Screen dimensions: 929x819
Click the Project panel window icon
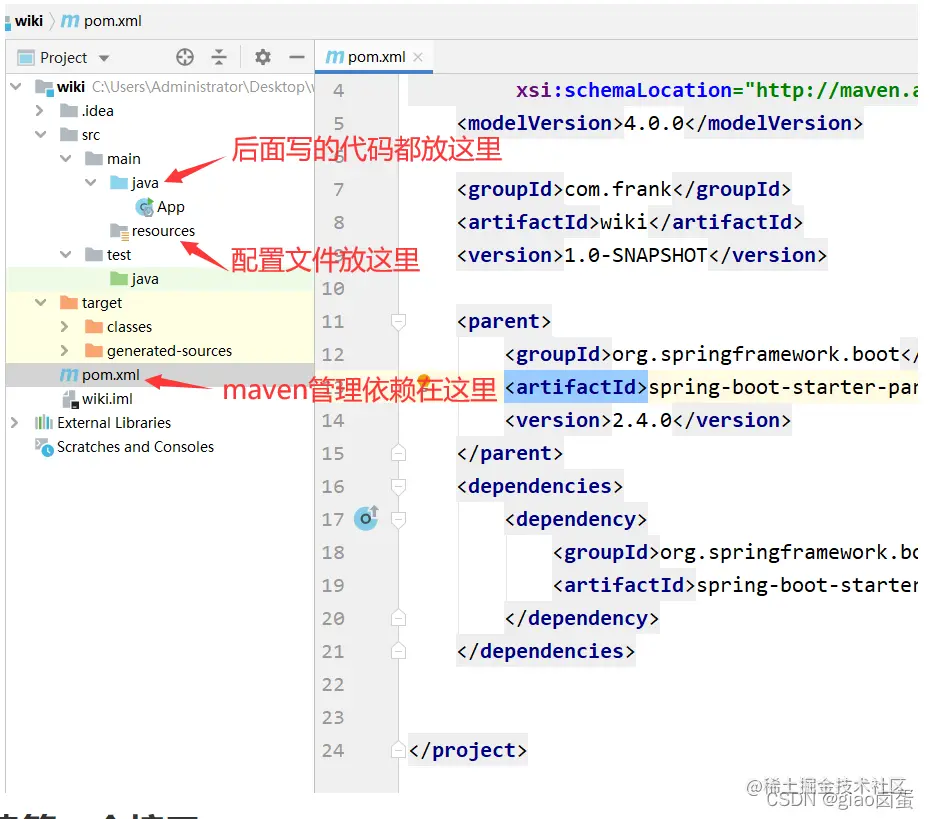click(25, 57)
